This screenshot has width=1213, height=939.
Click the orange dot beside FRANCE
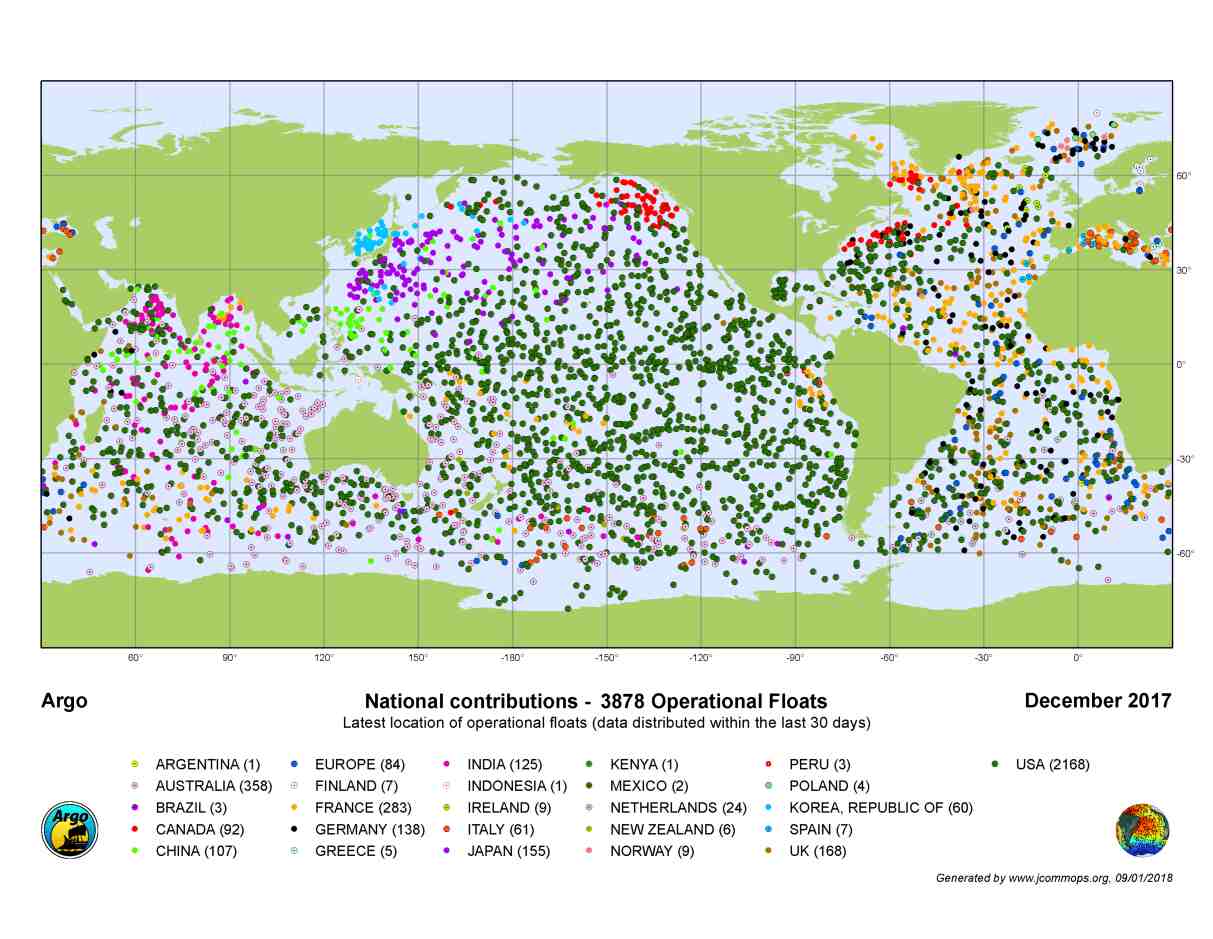tap(294, 808)
